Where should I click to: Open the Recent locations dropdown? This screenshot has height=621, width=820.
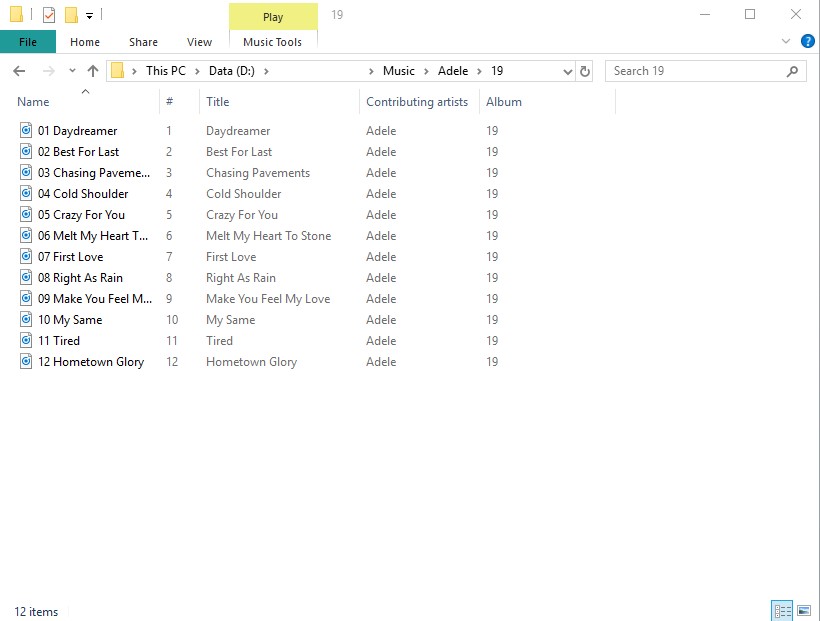[x=72, y=71]
